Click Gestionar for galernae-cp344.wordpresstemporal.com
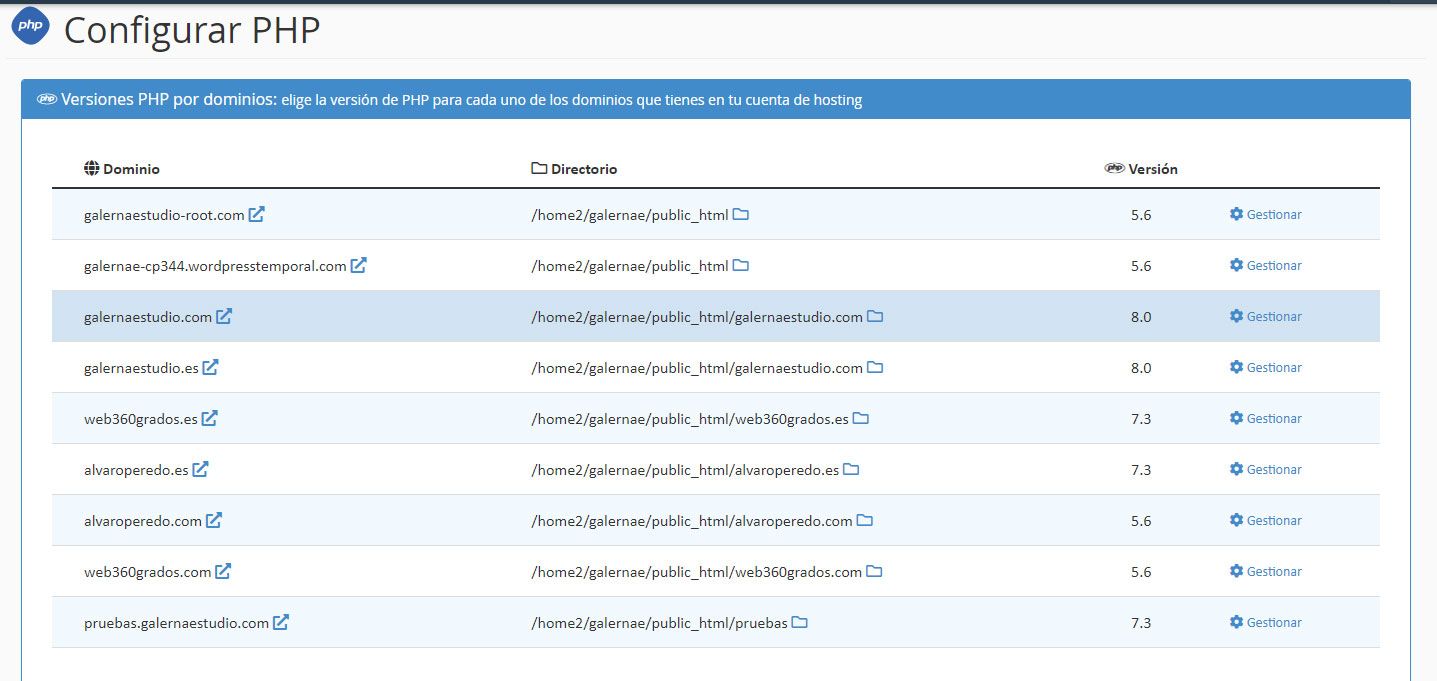Screen dimensions: 1437x681 tap(1266, 265)
